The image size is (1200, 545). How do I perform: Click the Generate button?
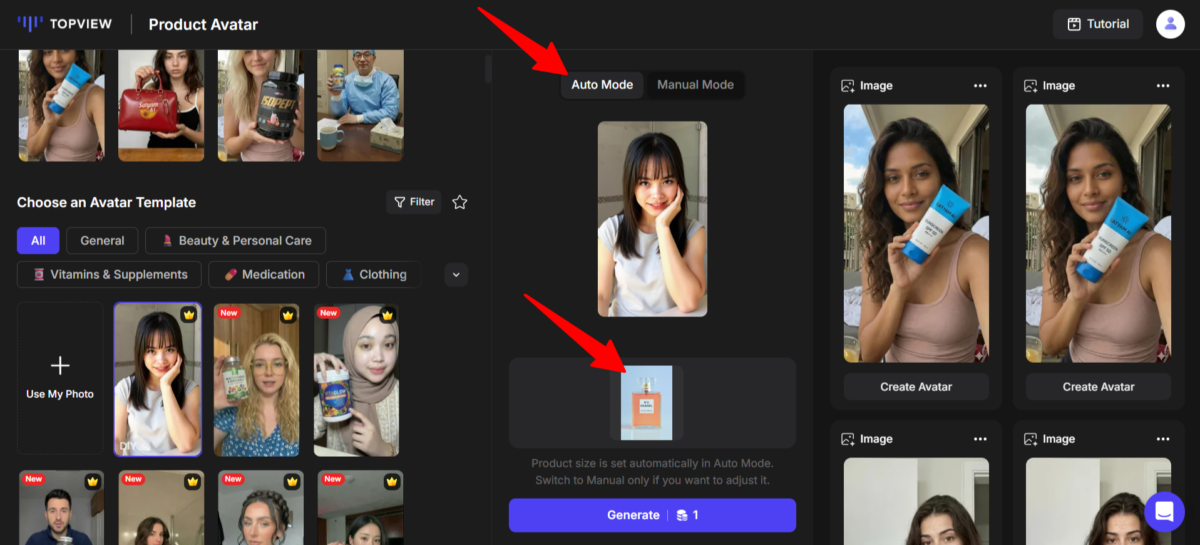point(652,515)
